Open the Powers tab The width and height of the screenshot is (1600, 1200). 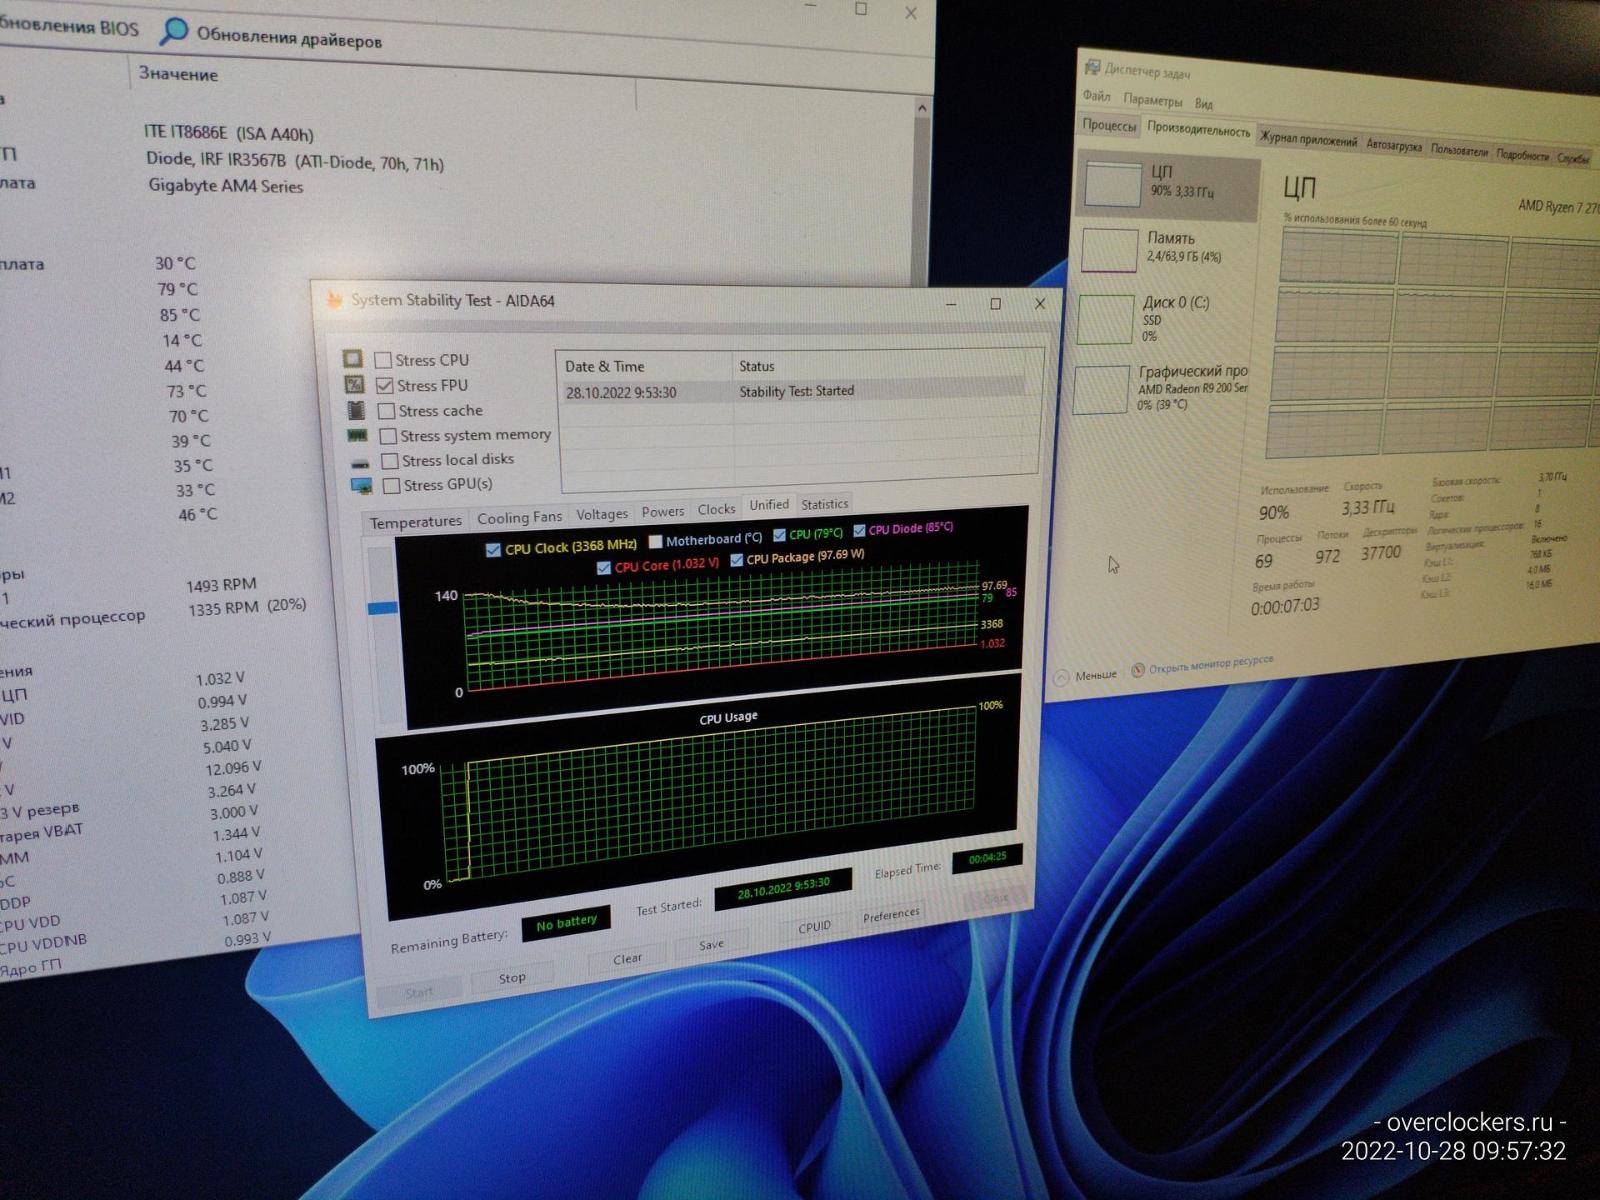point(663,511)
